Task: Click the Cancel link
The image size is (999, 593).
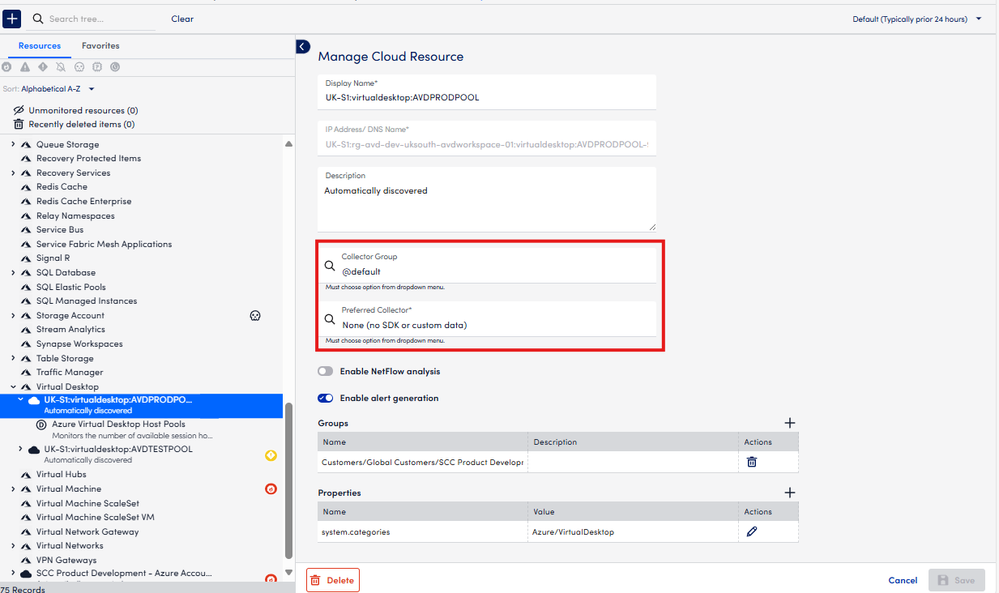Action: coord(902,580)
